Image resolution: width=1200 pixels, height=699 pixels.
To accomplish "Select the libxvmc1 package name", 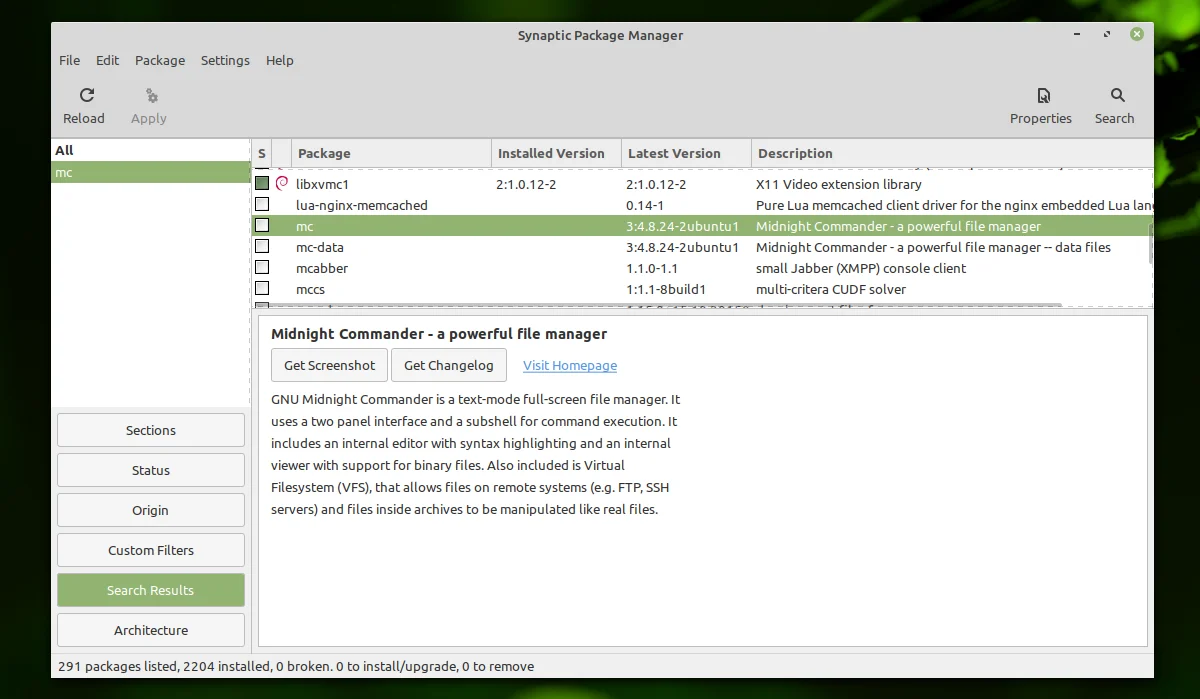I will pos(322,184).
